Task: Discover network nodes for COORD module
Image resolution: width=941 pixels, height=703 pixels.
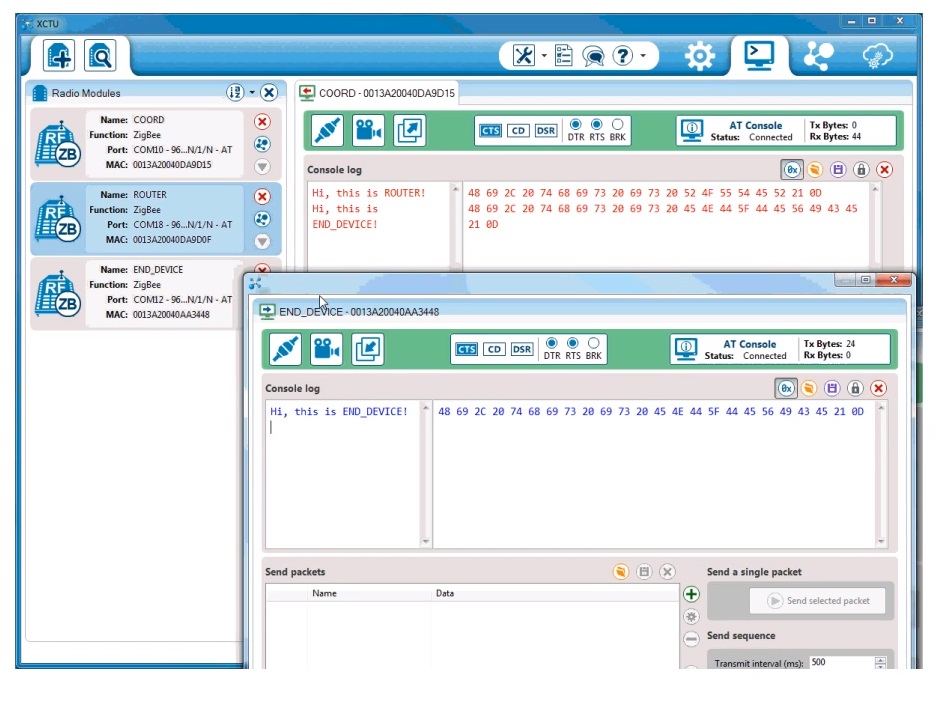Action: click(262, 144)
